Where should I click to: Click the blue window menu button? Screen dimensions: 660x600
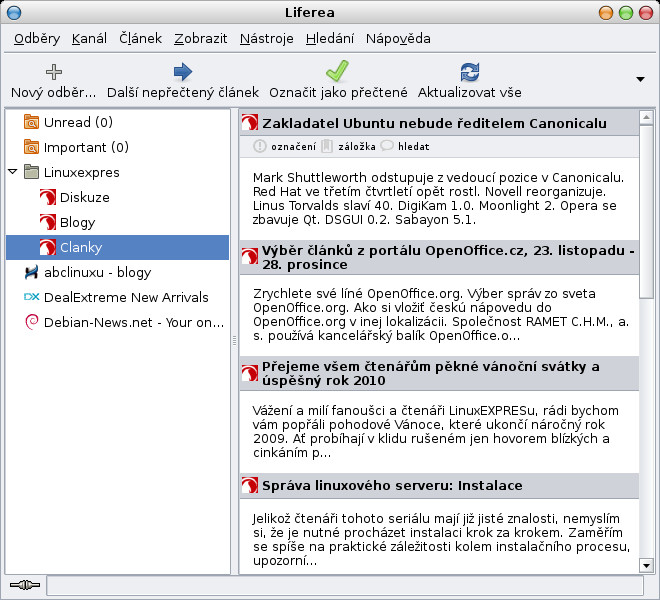14,13
